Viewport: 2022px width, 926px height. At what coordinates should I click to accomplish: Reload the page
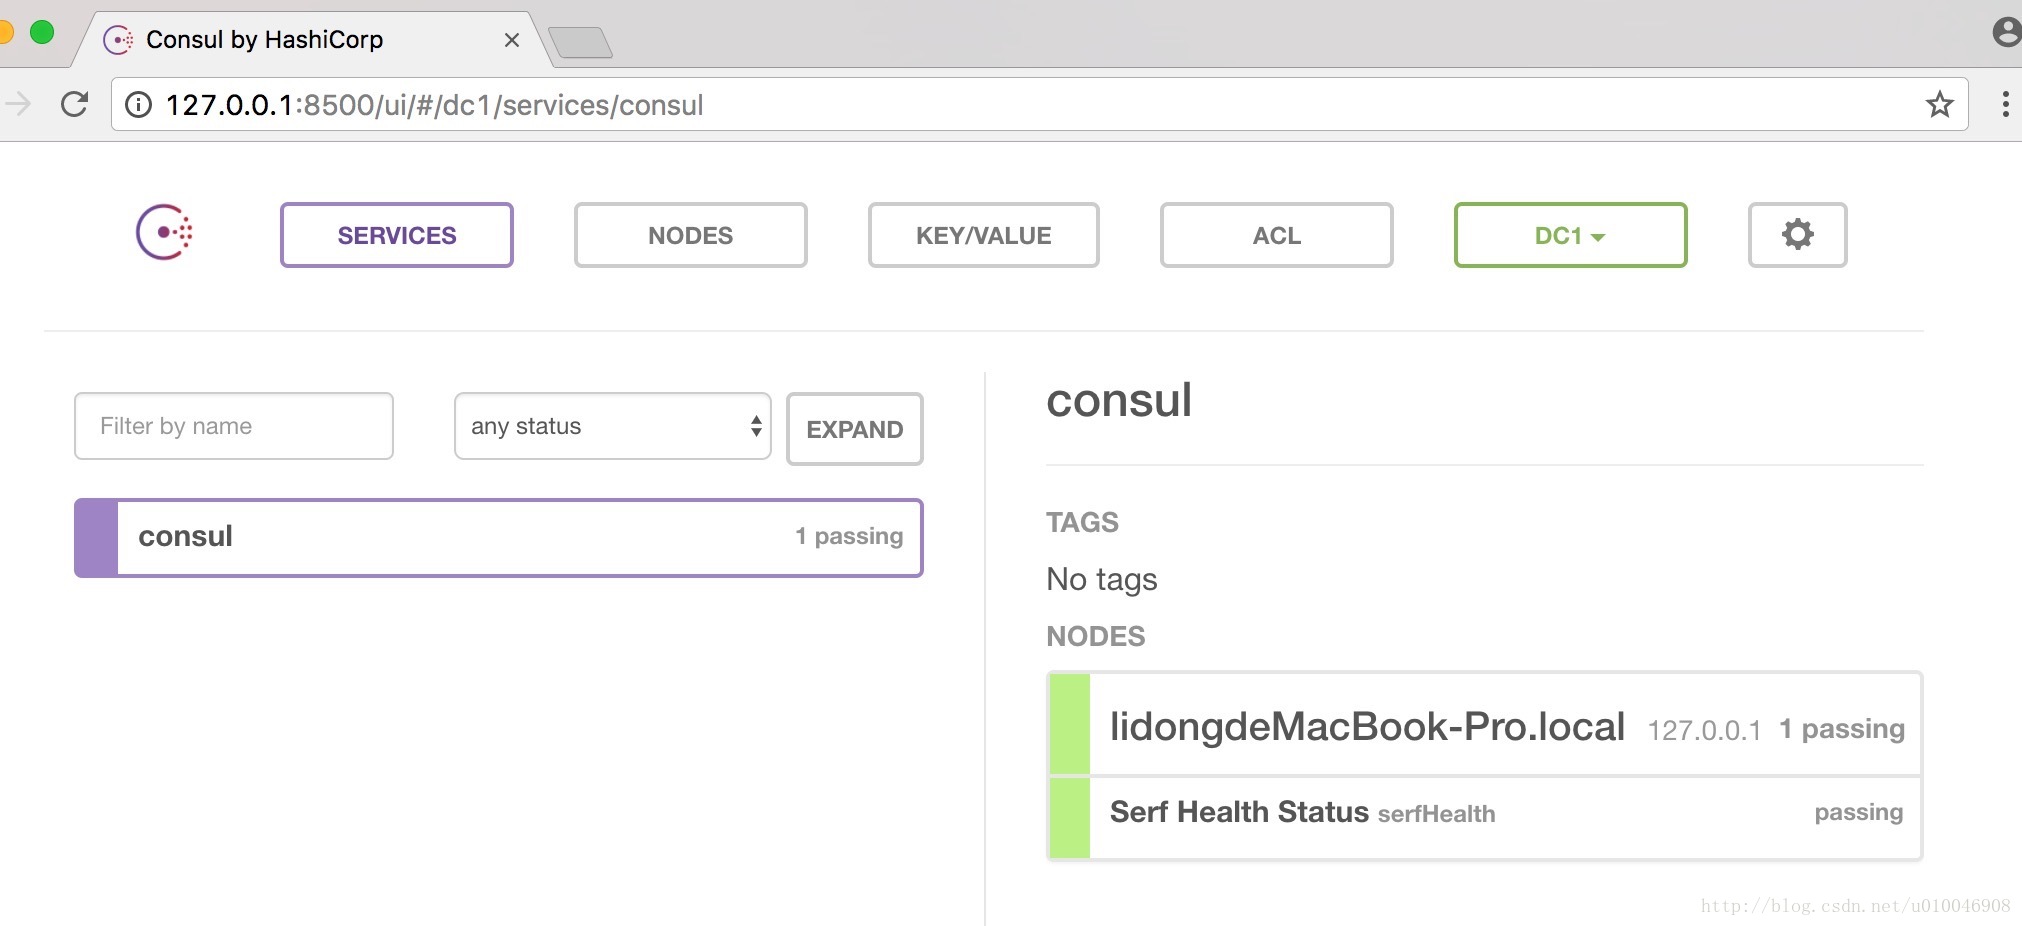tap(75, 104)
